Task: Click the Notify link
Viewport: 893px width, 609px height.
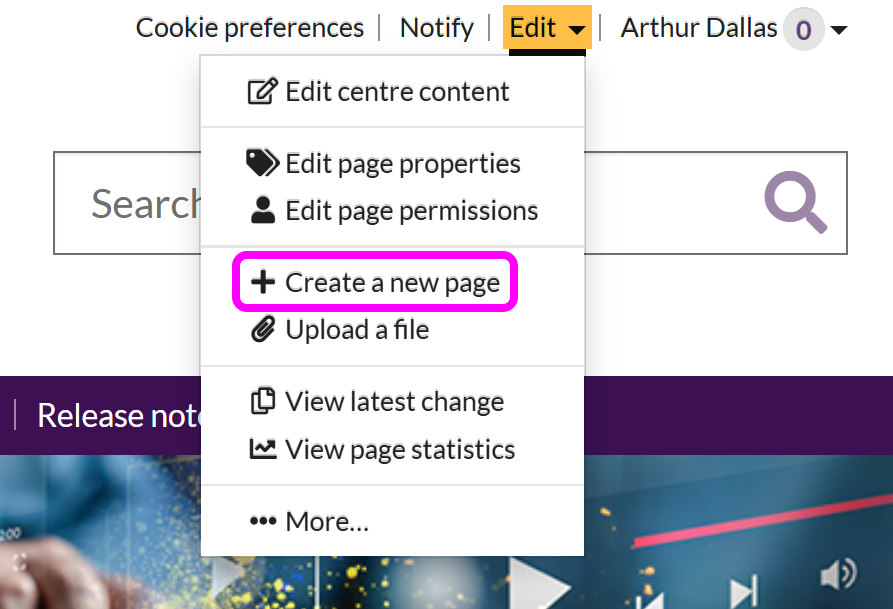Action: click(436, 28)
